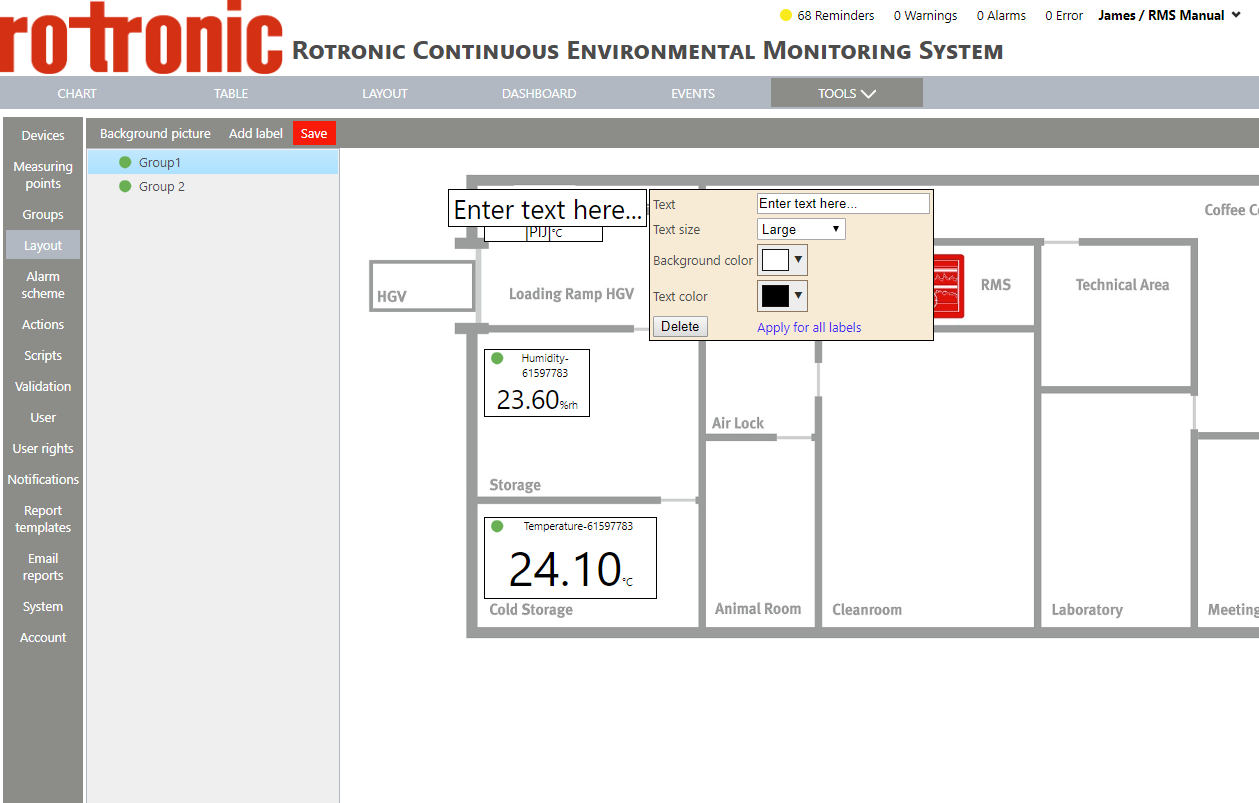This screenshot has width=1259, height=803.
Task: Open Measuring points in the sidebar
Action: pyautogui.click(x=43, y=175)
